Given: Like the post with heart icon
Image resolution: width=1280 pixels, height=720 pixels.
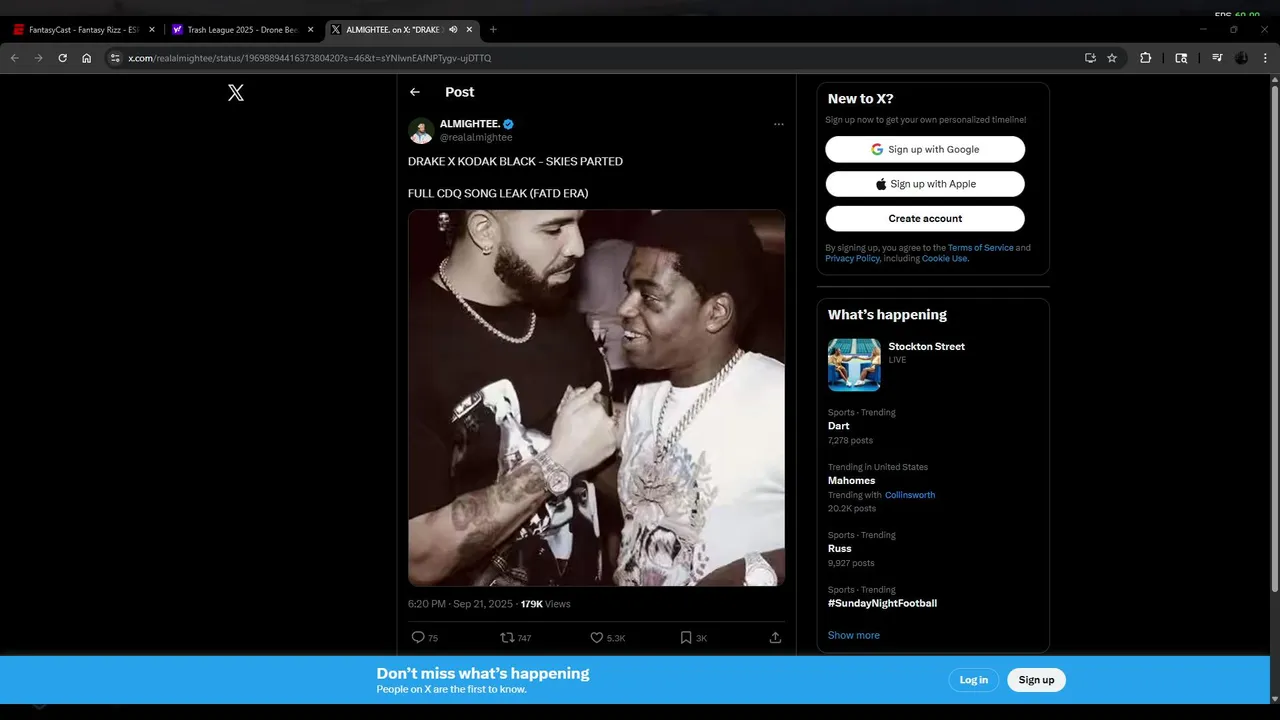Looking at the screenshot, I should click(597, 637).
